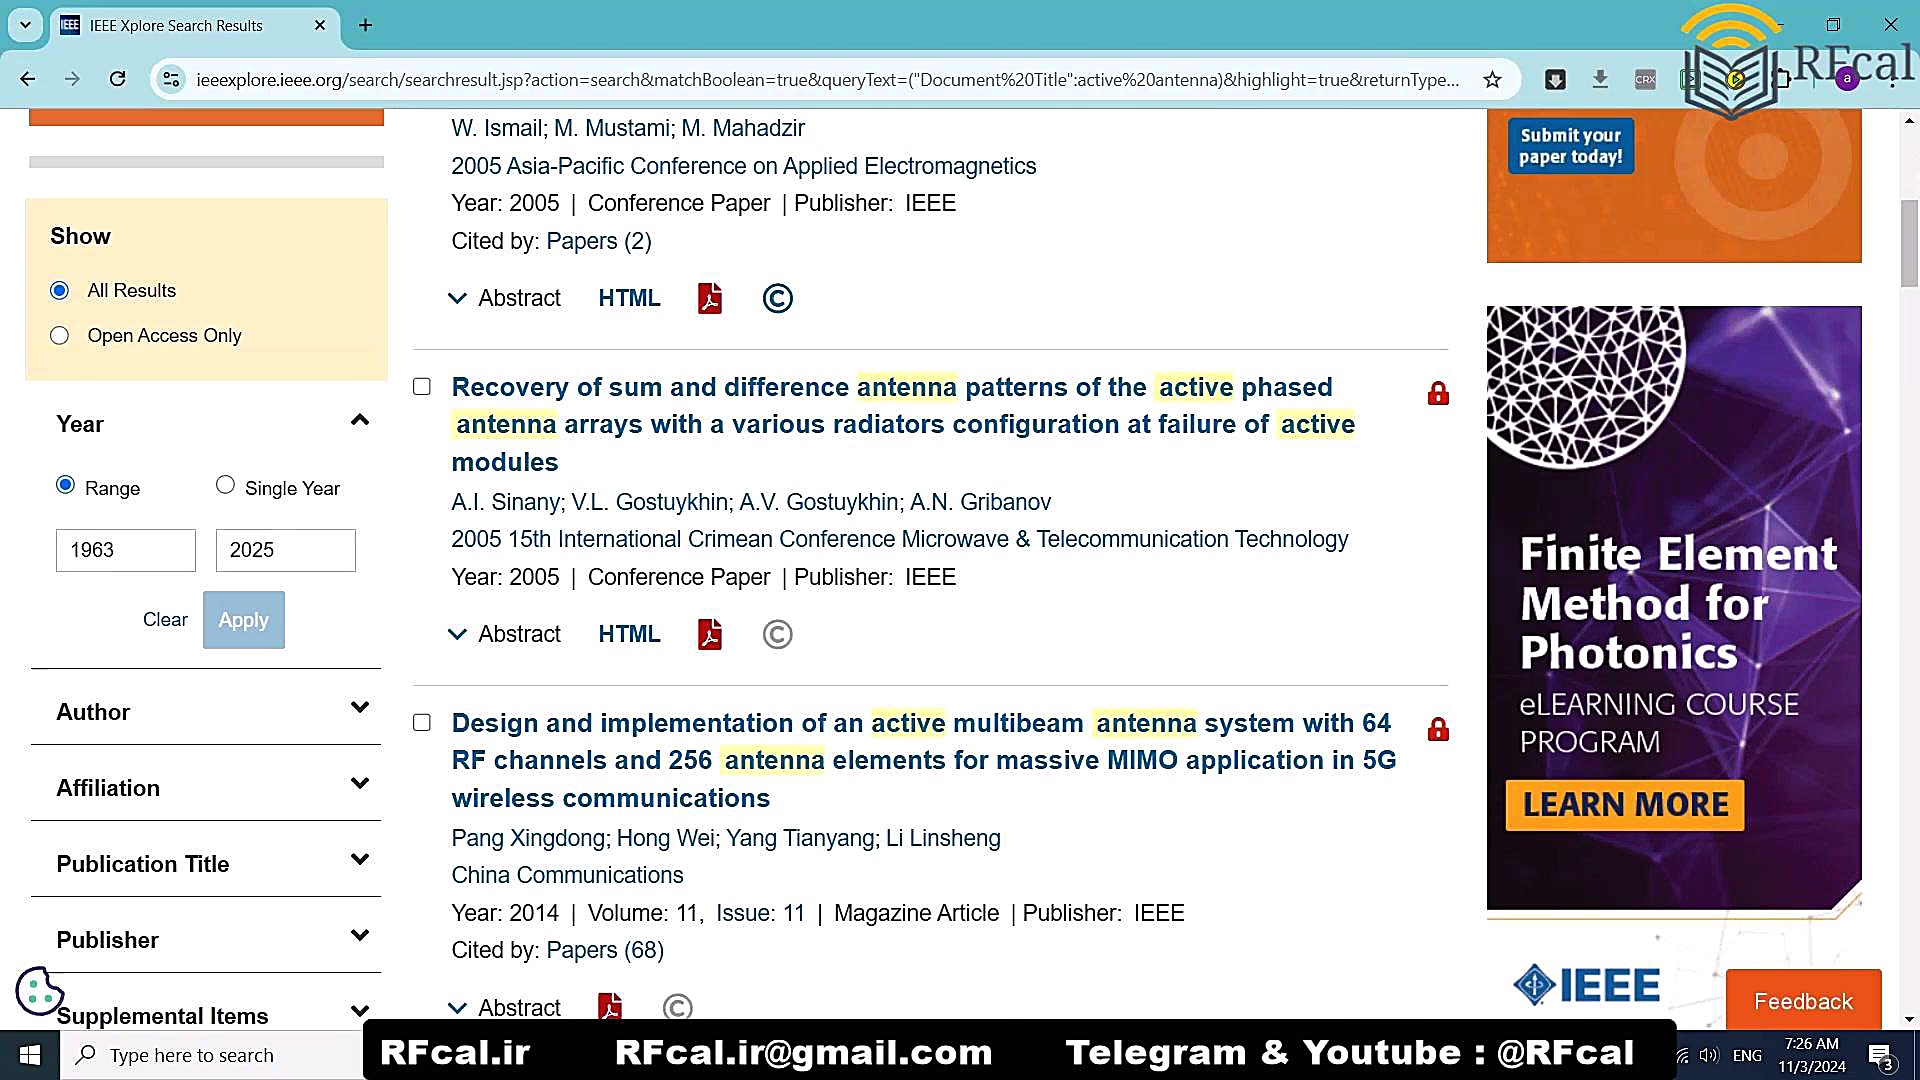This screenshot has width=1920, height=1080.
Task: Click the start year field showing 1963
Action: coord(126,550)
